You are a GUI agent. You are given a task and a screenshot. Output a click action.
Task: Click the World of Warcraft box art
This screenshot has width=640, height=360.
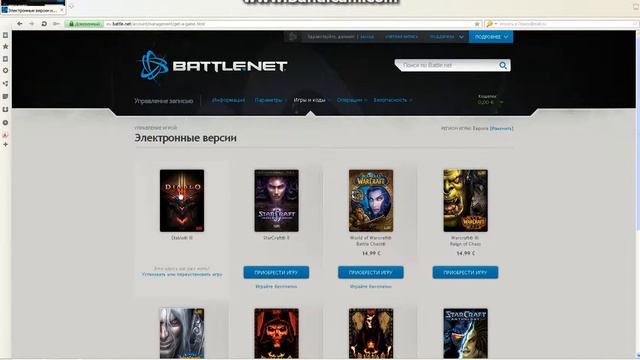click(x=371, y=200)
